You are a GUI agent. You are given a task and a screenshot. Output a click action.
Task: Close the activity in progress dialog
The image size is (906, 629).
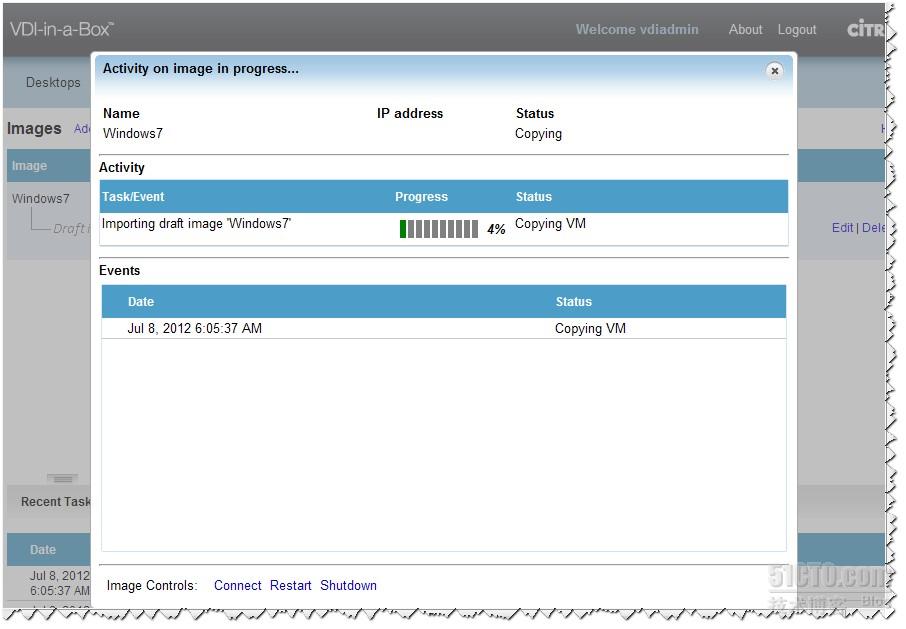pyautogui.click(x=774, y=70)
